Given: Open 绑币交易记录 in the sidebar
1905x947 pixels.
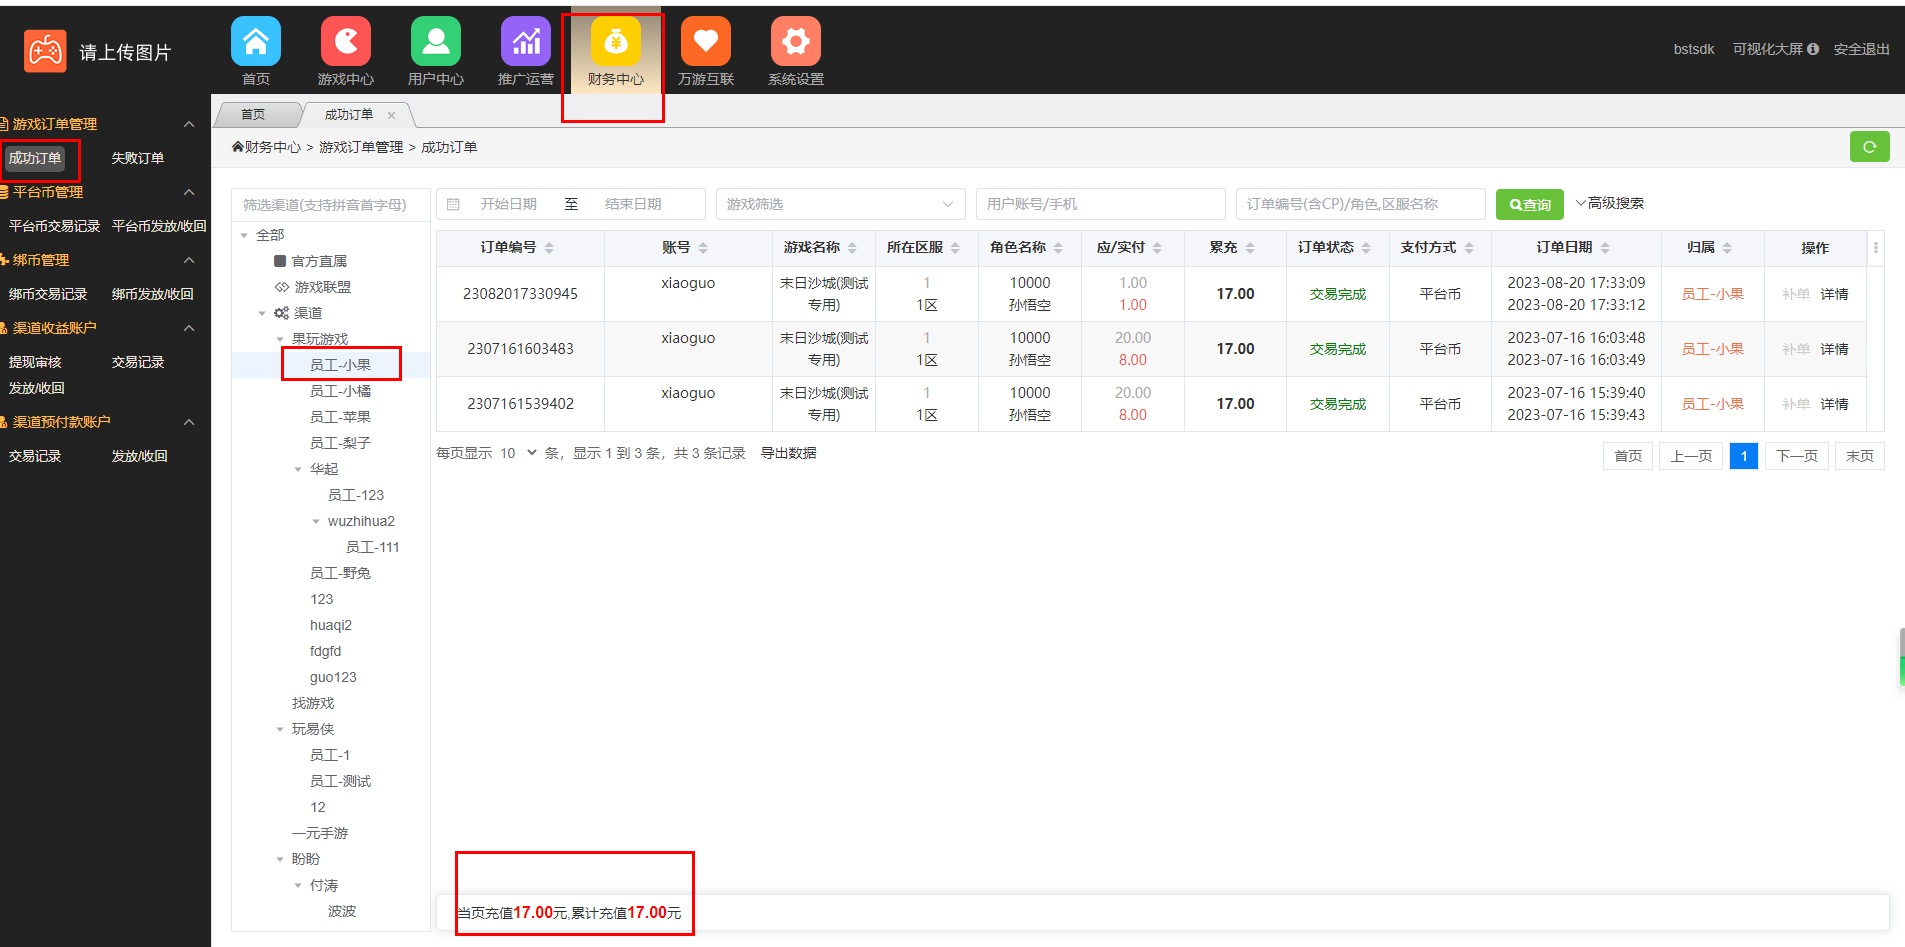Looking at the screenshot, I should [48, 294].
